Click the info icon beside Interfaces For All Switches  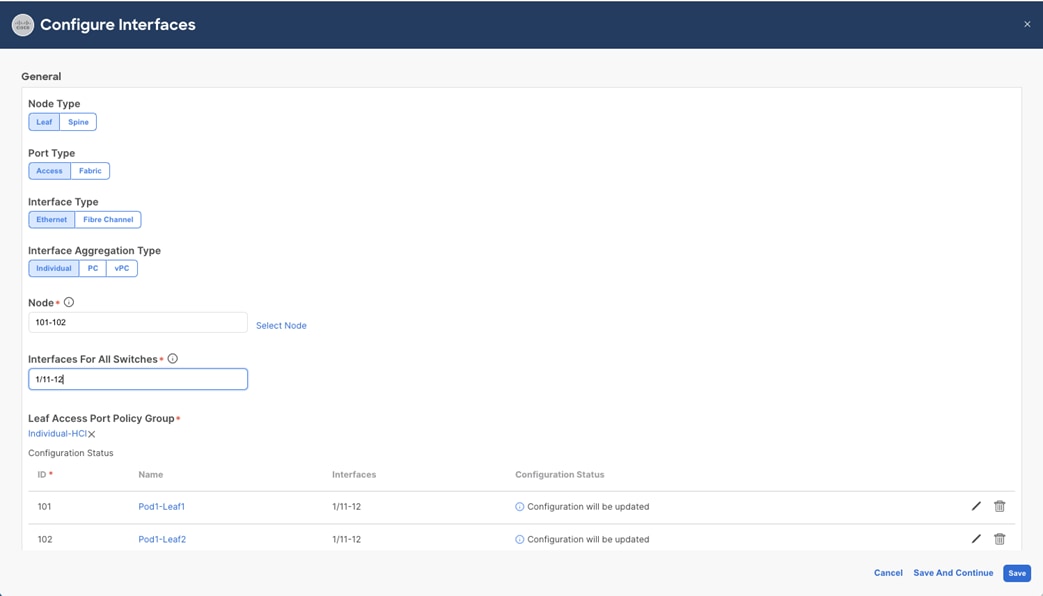[x=171, y=357]
